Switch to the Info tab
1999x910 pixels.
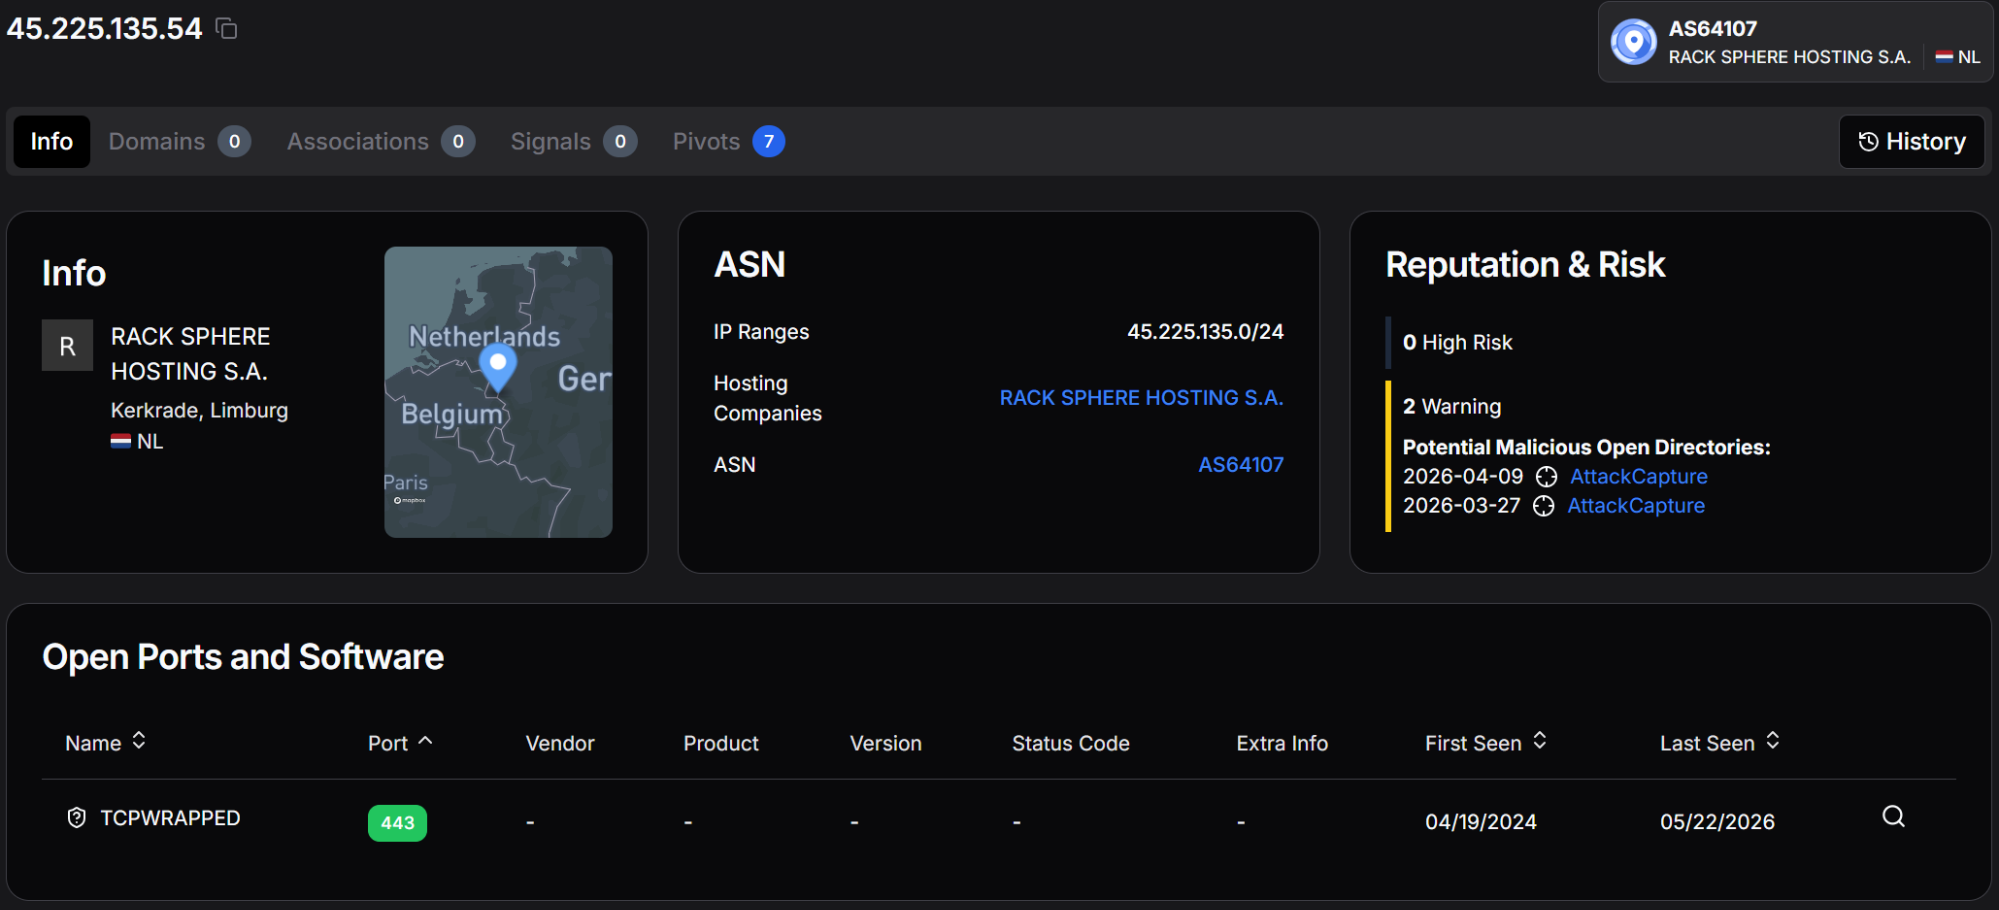[x=52, y=142]
